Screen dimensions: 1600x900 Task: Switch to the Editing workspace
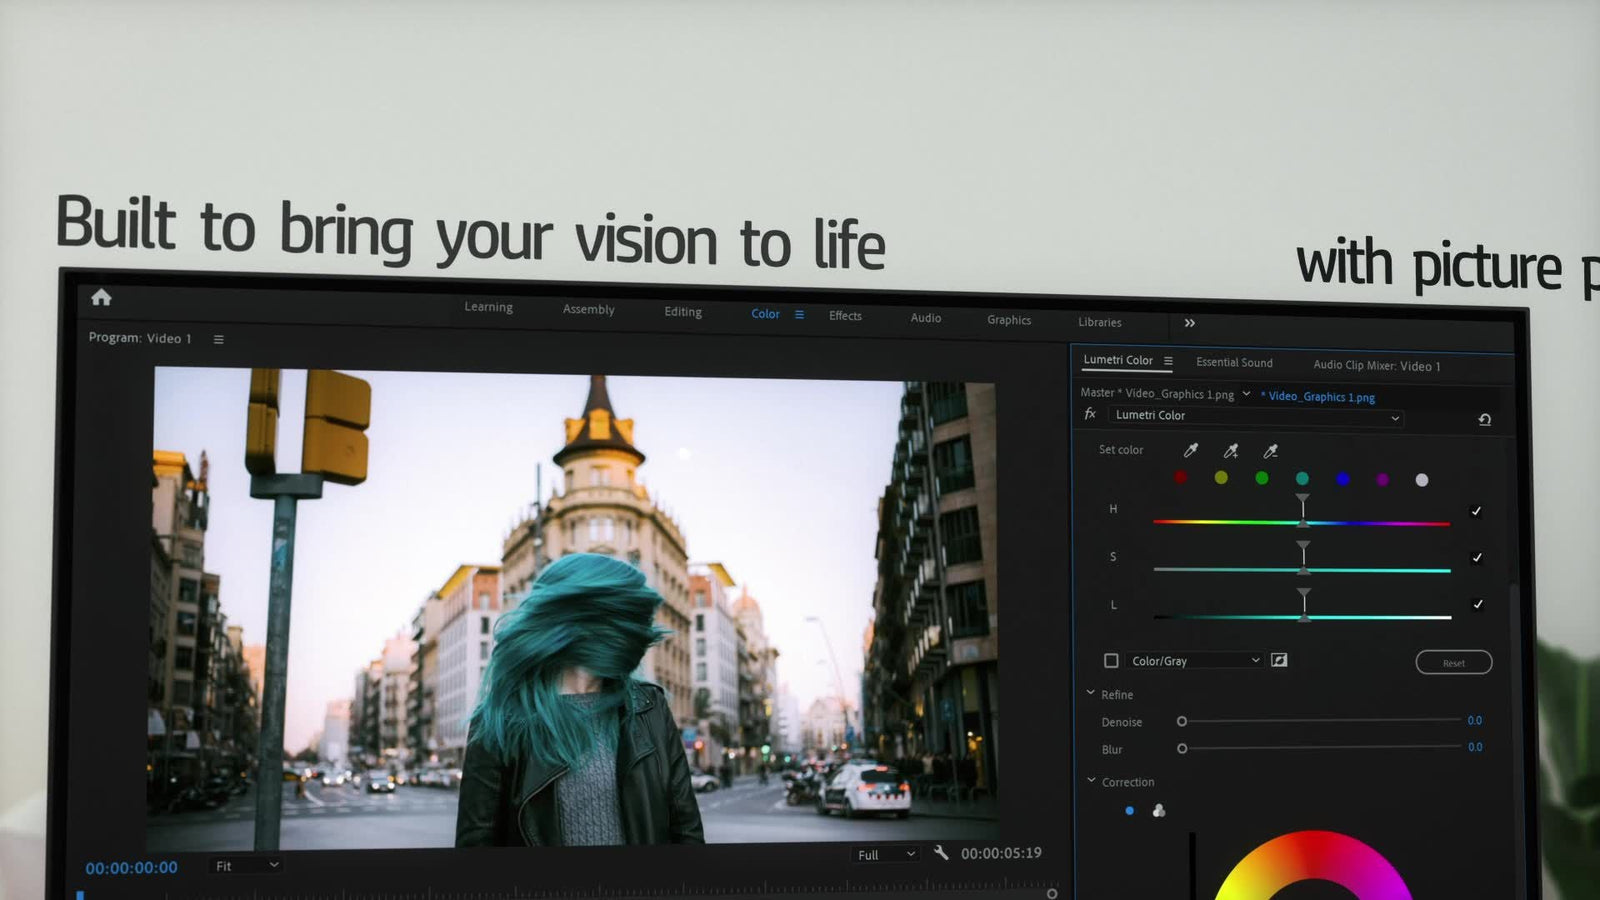[683, 312]
